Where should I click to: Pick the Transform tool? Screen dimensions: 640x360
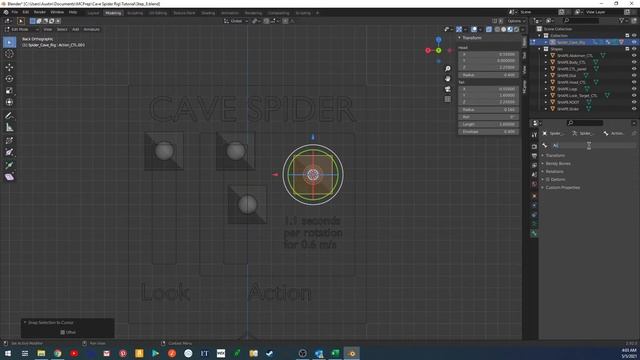point(9,102)
